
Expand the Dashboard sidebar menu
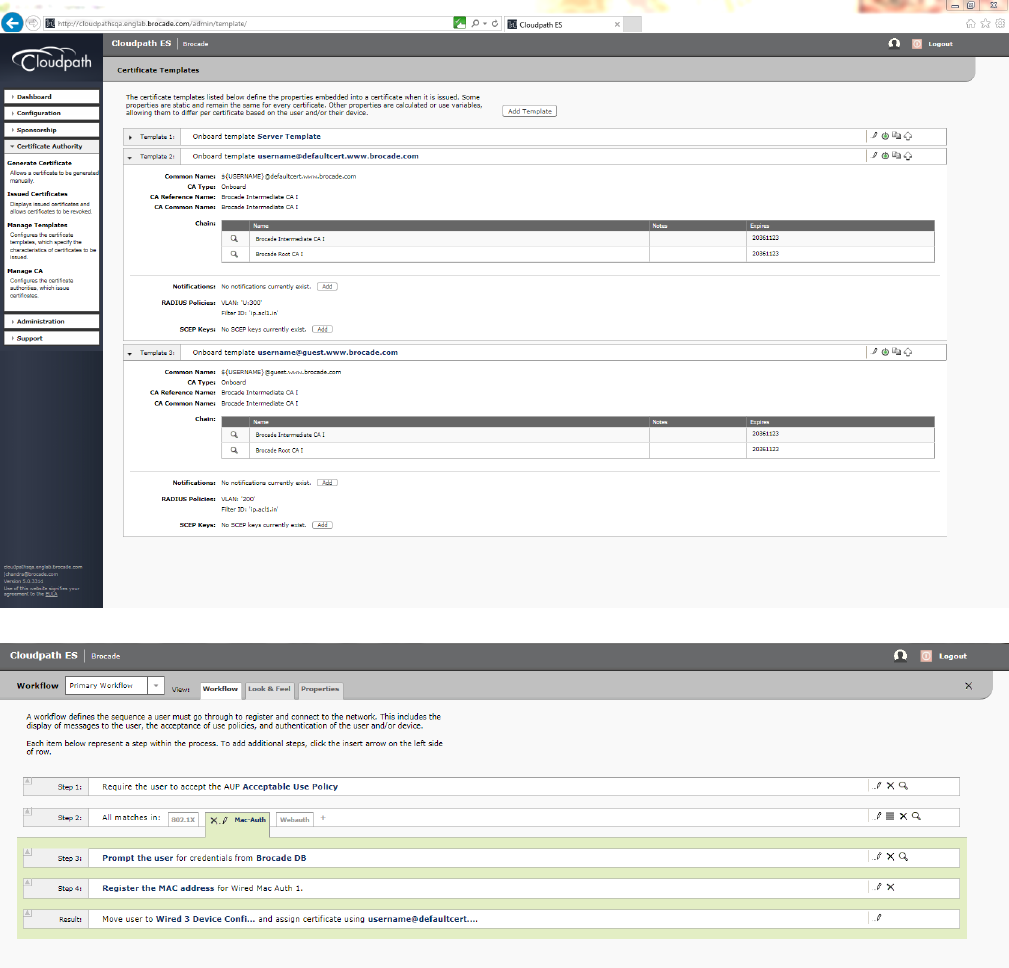51,97
